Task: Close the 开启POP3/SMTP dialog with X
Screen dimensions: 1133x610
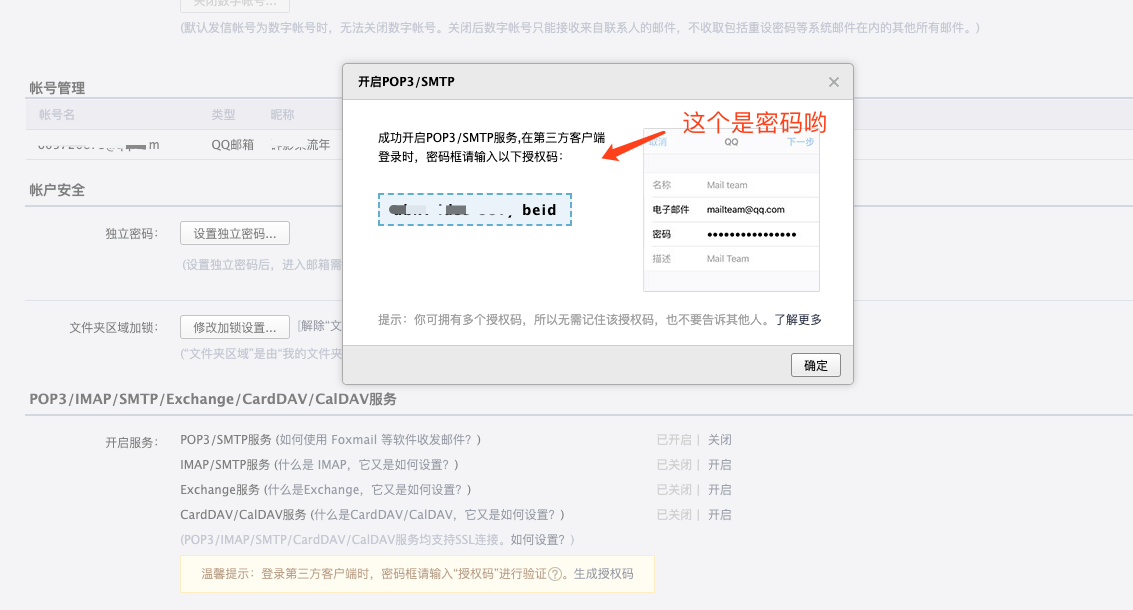Action: 834,82
